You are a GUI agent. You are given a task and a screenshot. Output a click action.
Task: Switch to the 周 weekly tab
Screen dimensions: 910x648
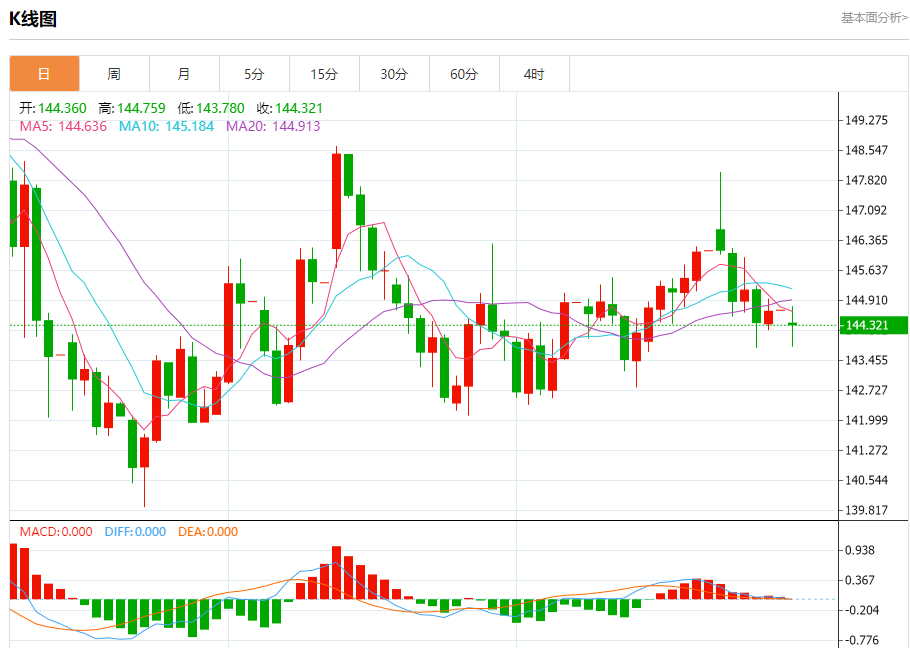pos(114,74)
